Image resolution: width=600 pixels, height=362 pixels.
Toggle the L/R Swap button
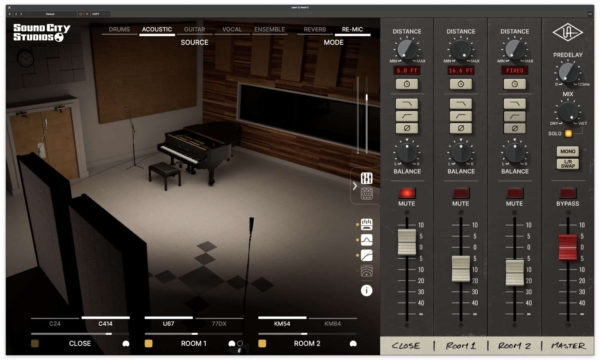[568, 164]
